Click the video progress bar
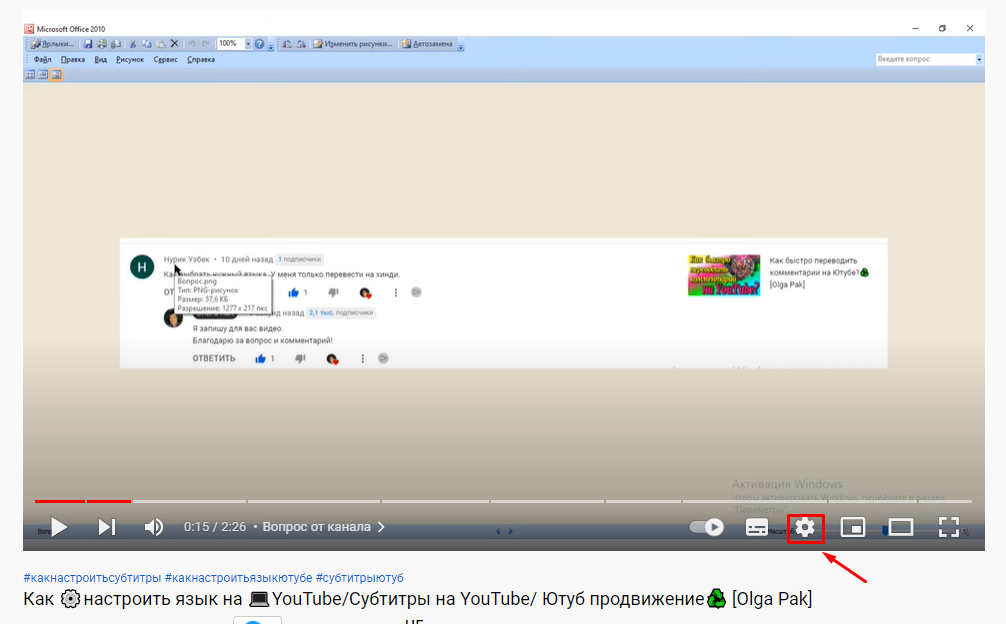The height and width of the screenshot is (624, 1006). 503,501
